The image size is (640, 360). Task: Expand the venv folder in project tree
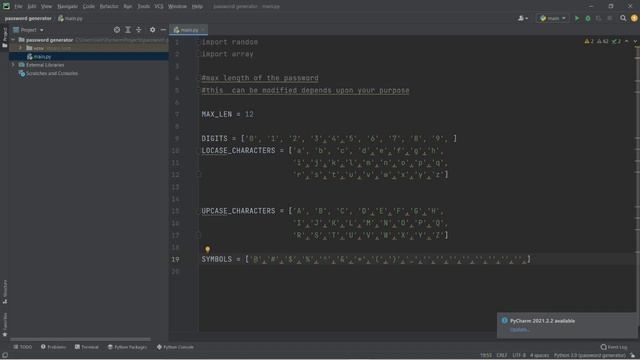(x=20, y=48)
